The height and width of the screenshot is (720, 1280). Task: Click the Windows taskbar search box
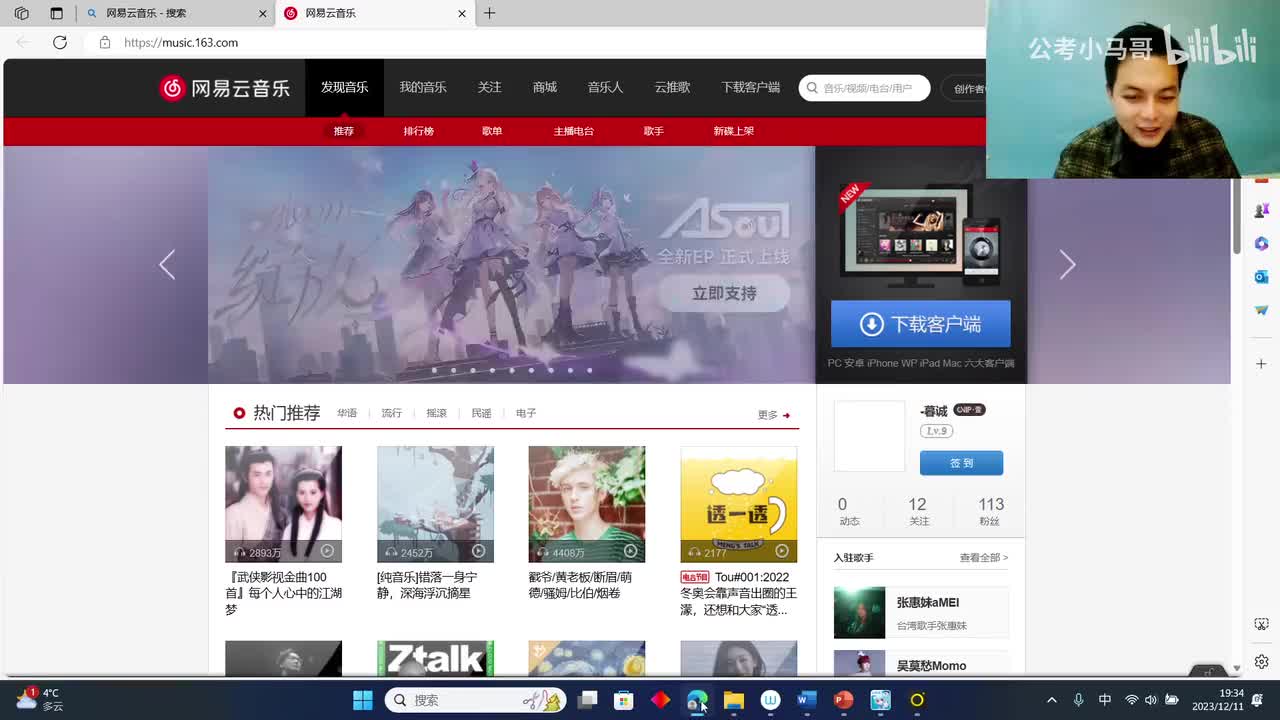475,700
